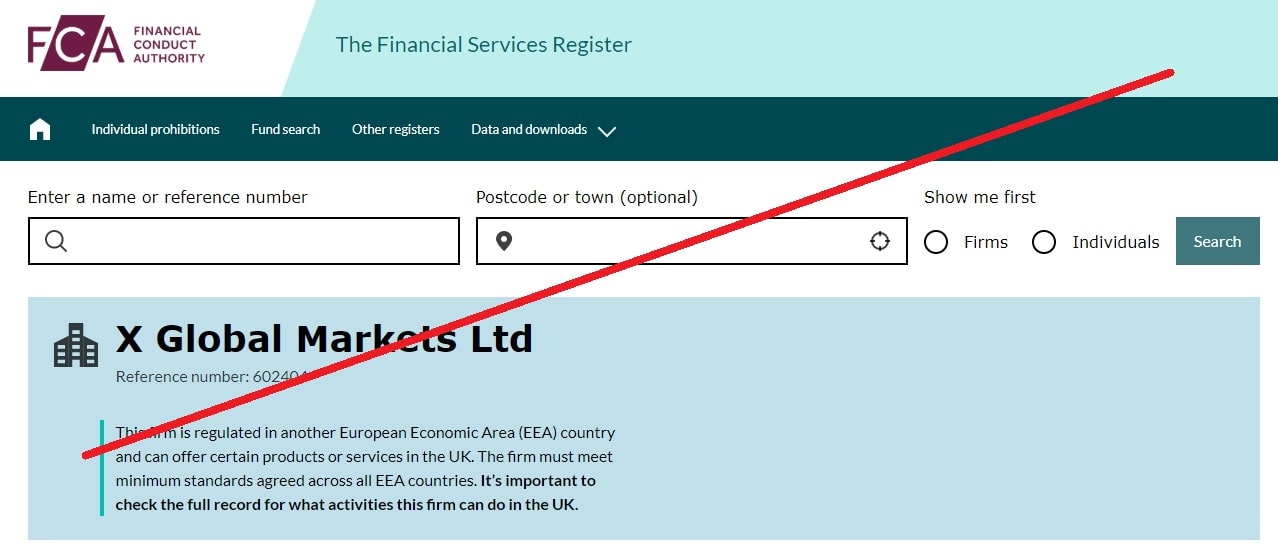This screenshot has width=1278, height=551.
Task: Open Other registers page
Action: [x=396, y=129]
